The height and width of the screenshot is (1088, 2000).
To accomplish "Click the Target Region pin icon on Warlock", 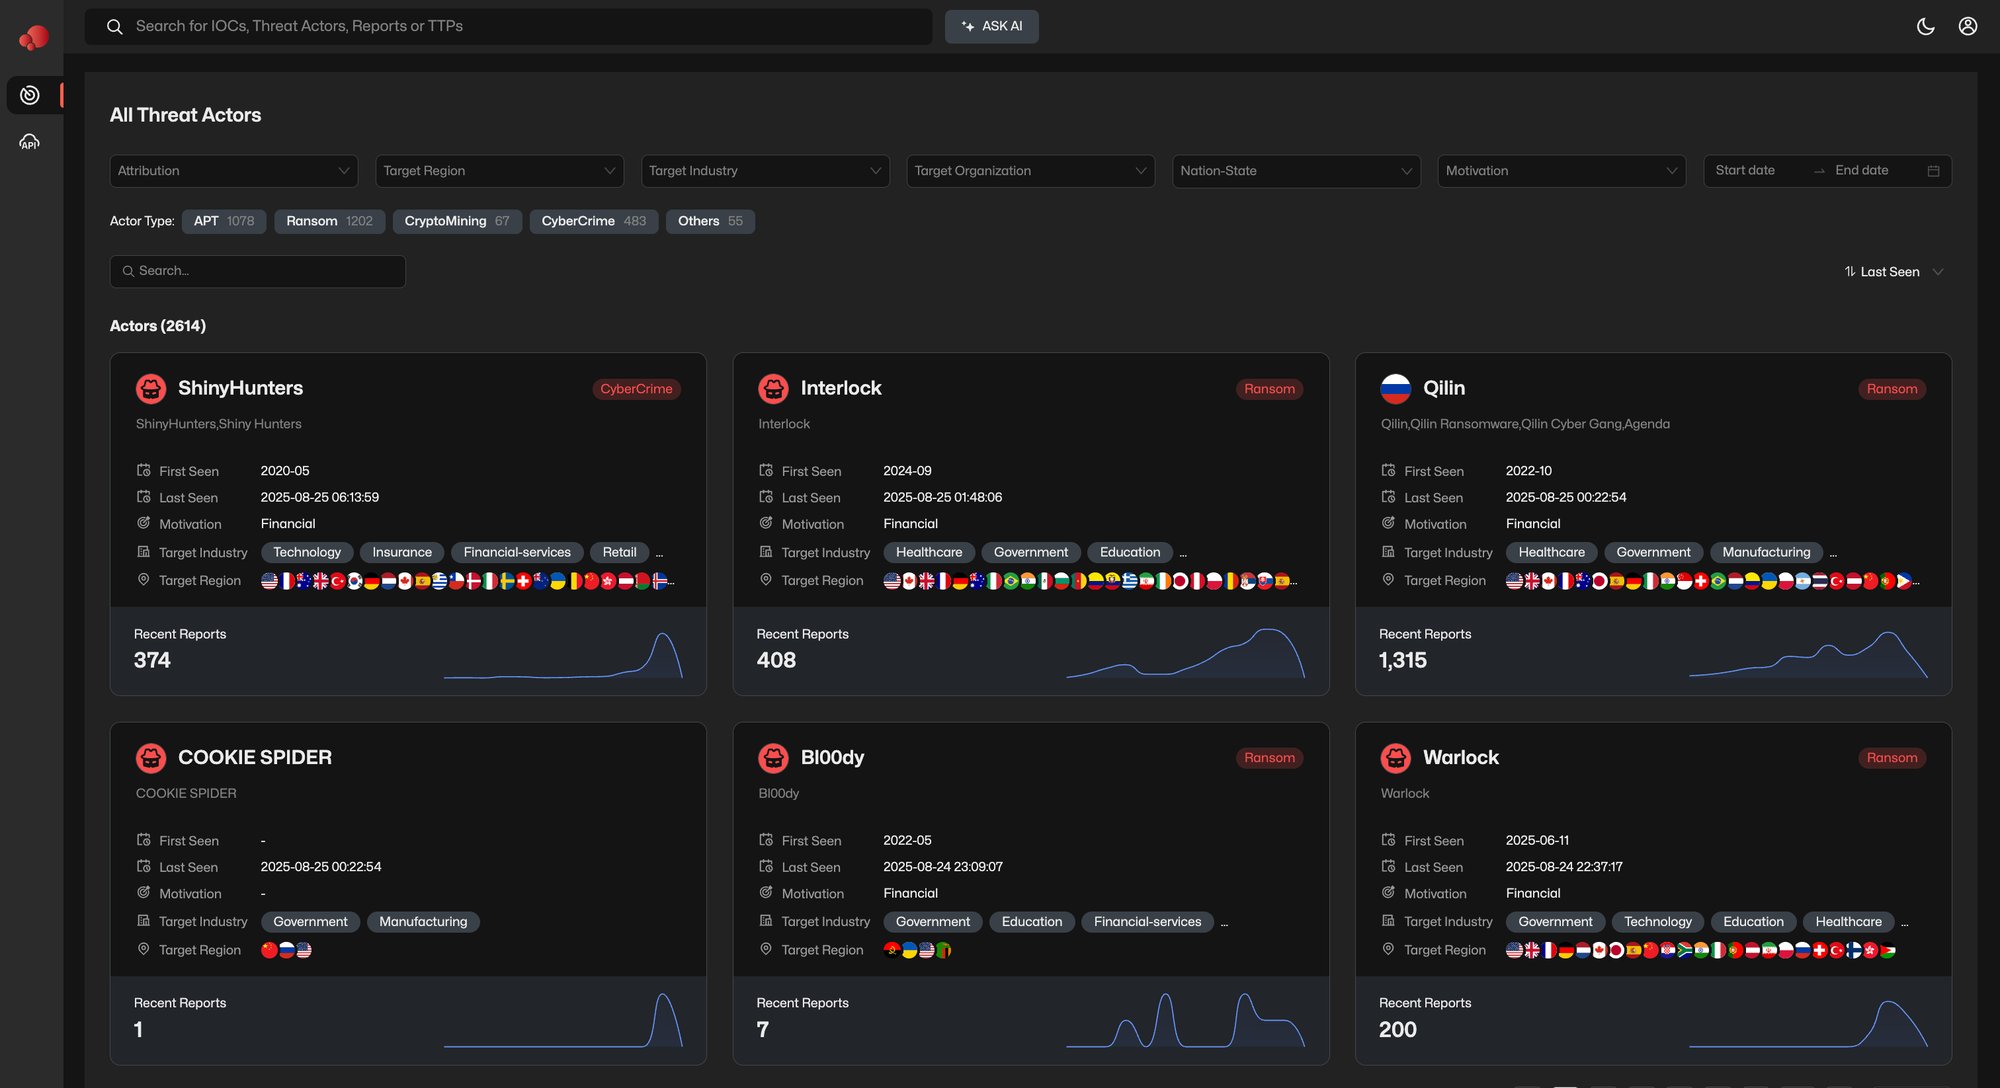I will pyautogui.click(x=1389, y=949).
